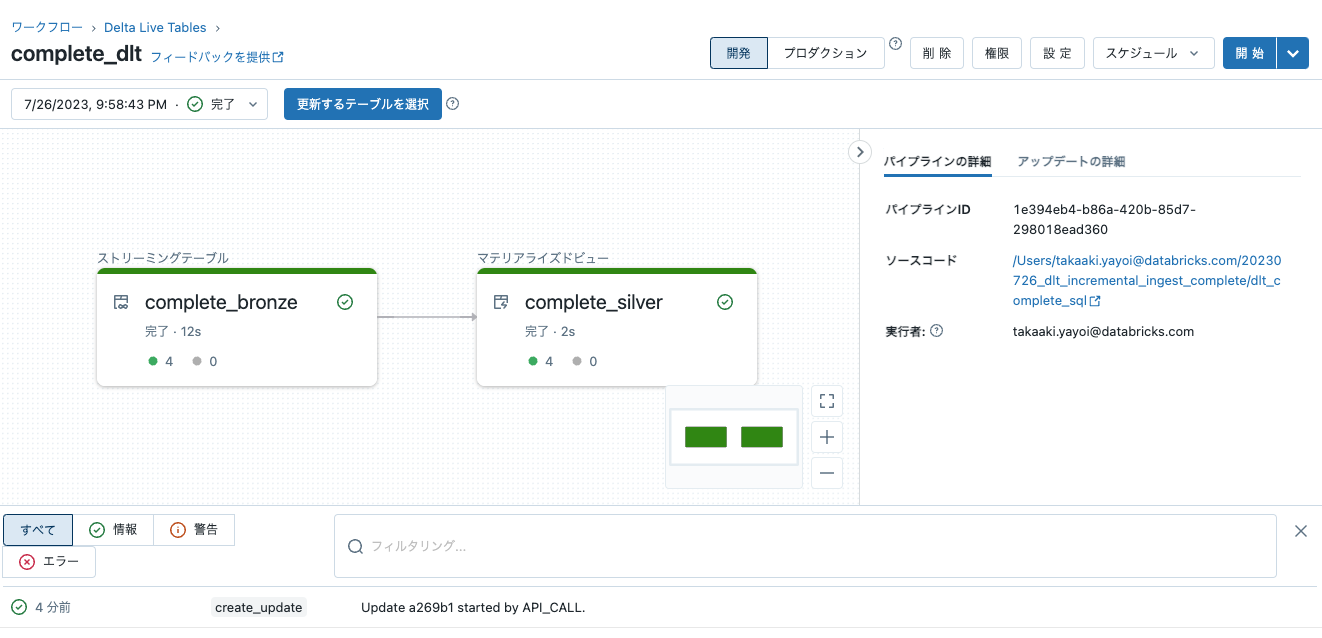Enable the エラー event filter

[x=48, y=561]
